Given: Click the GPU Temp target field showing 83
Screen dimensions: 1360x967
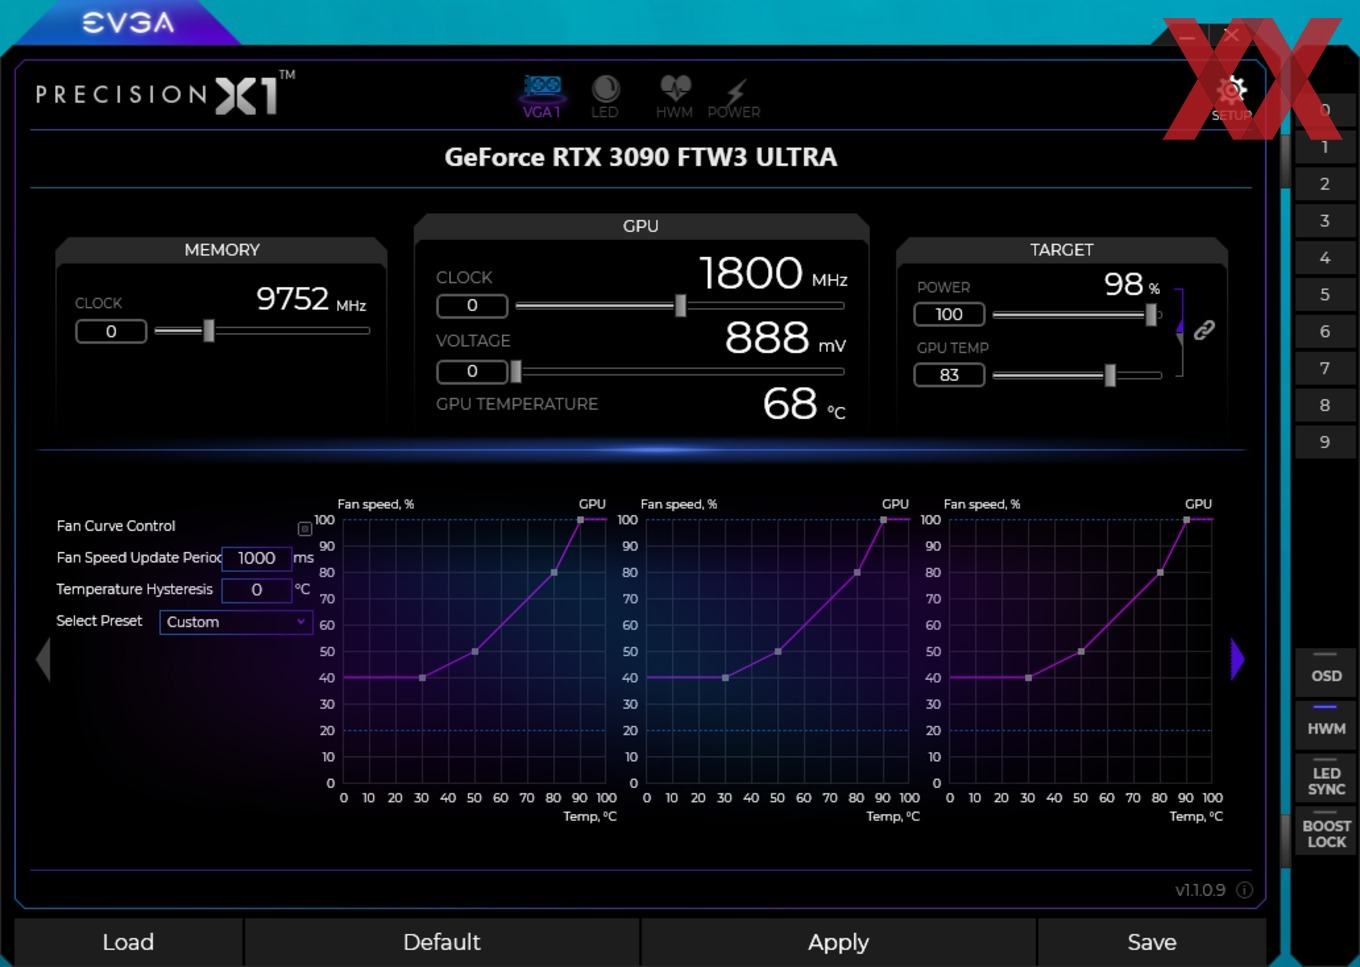Looking at the screenshot, I should 949,375.
